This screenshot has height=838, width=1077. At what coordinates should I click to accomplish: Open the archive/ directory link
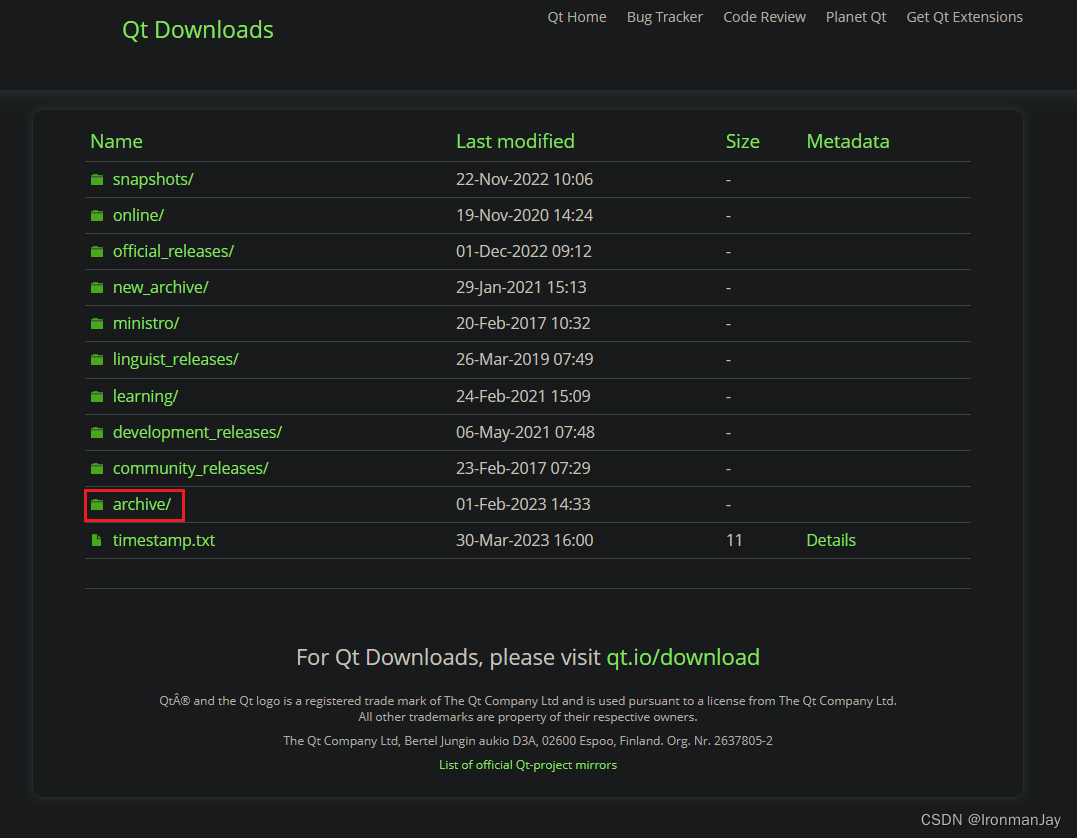[x=141, y=504]
